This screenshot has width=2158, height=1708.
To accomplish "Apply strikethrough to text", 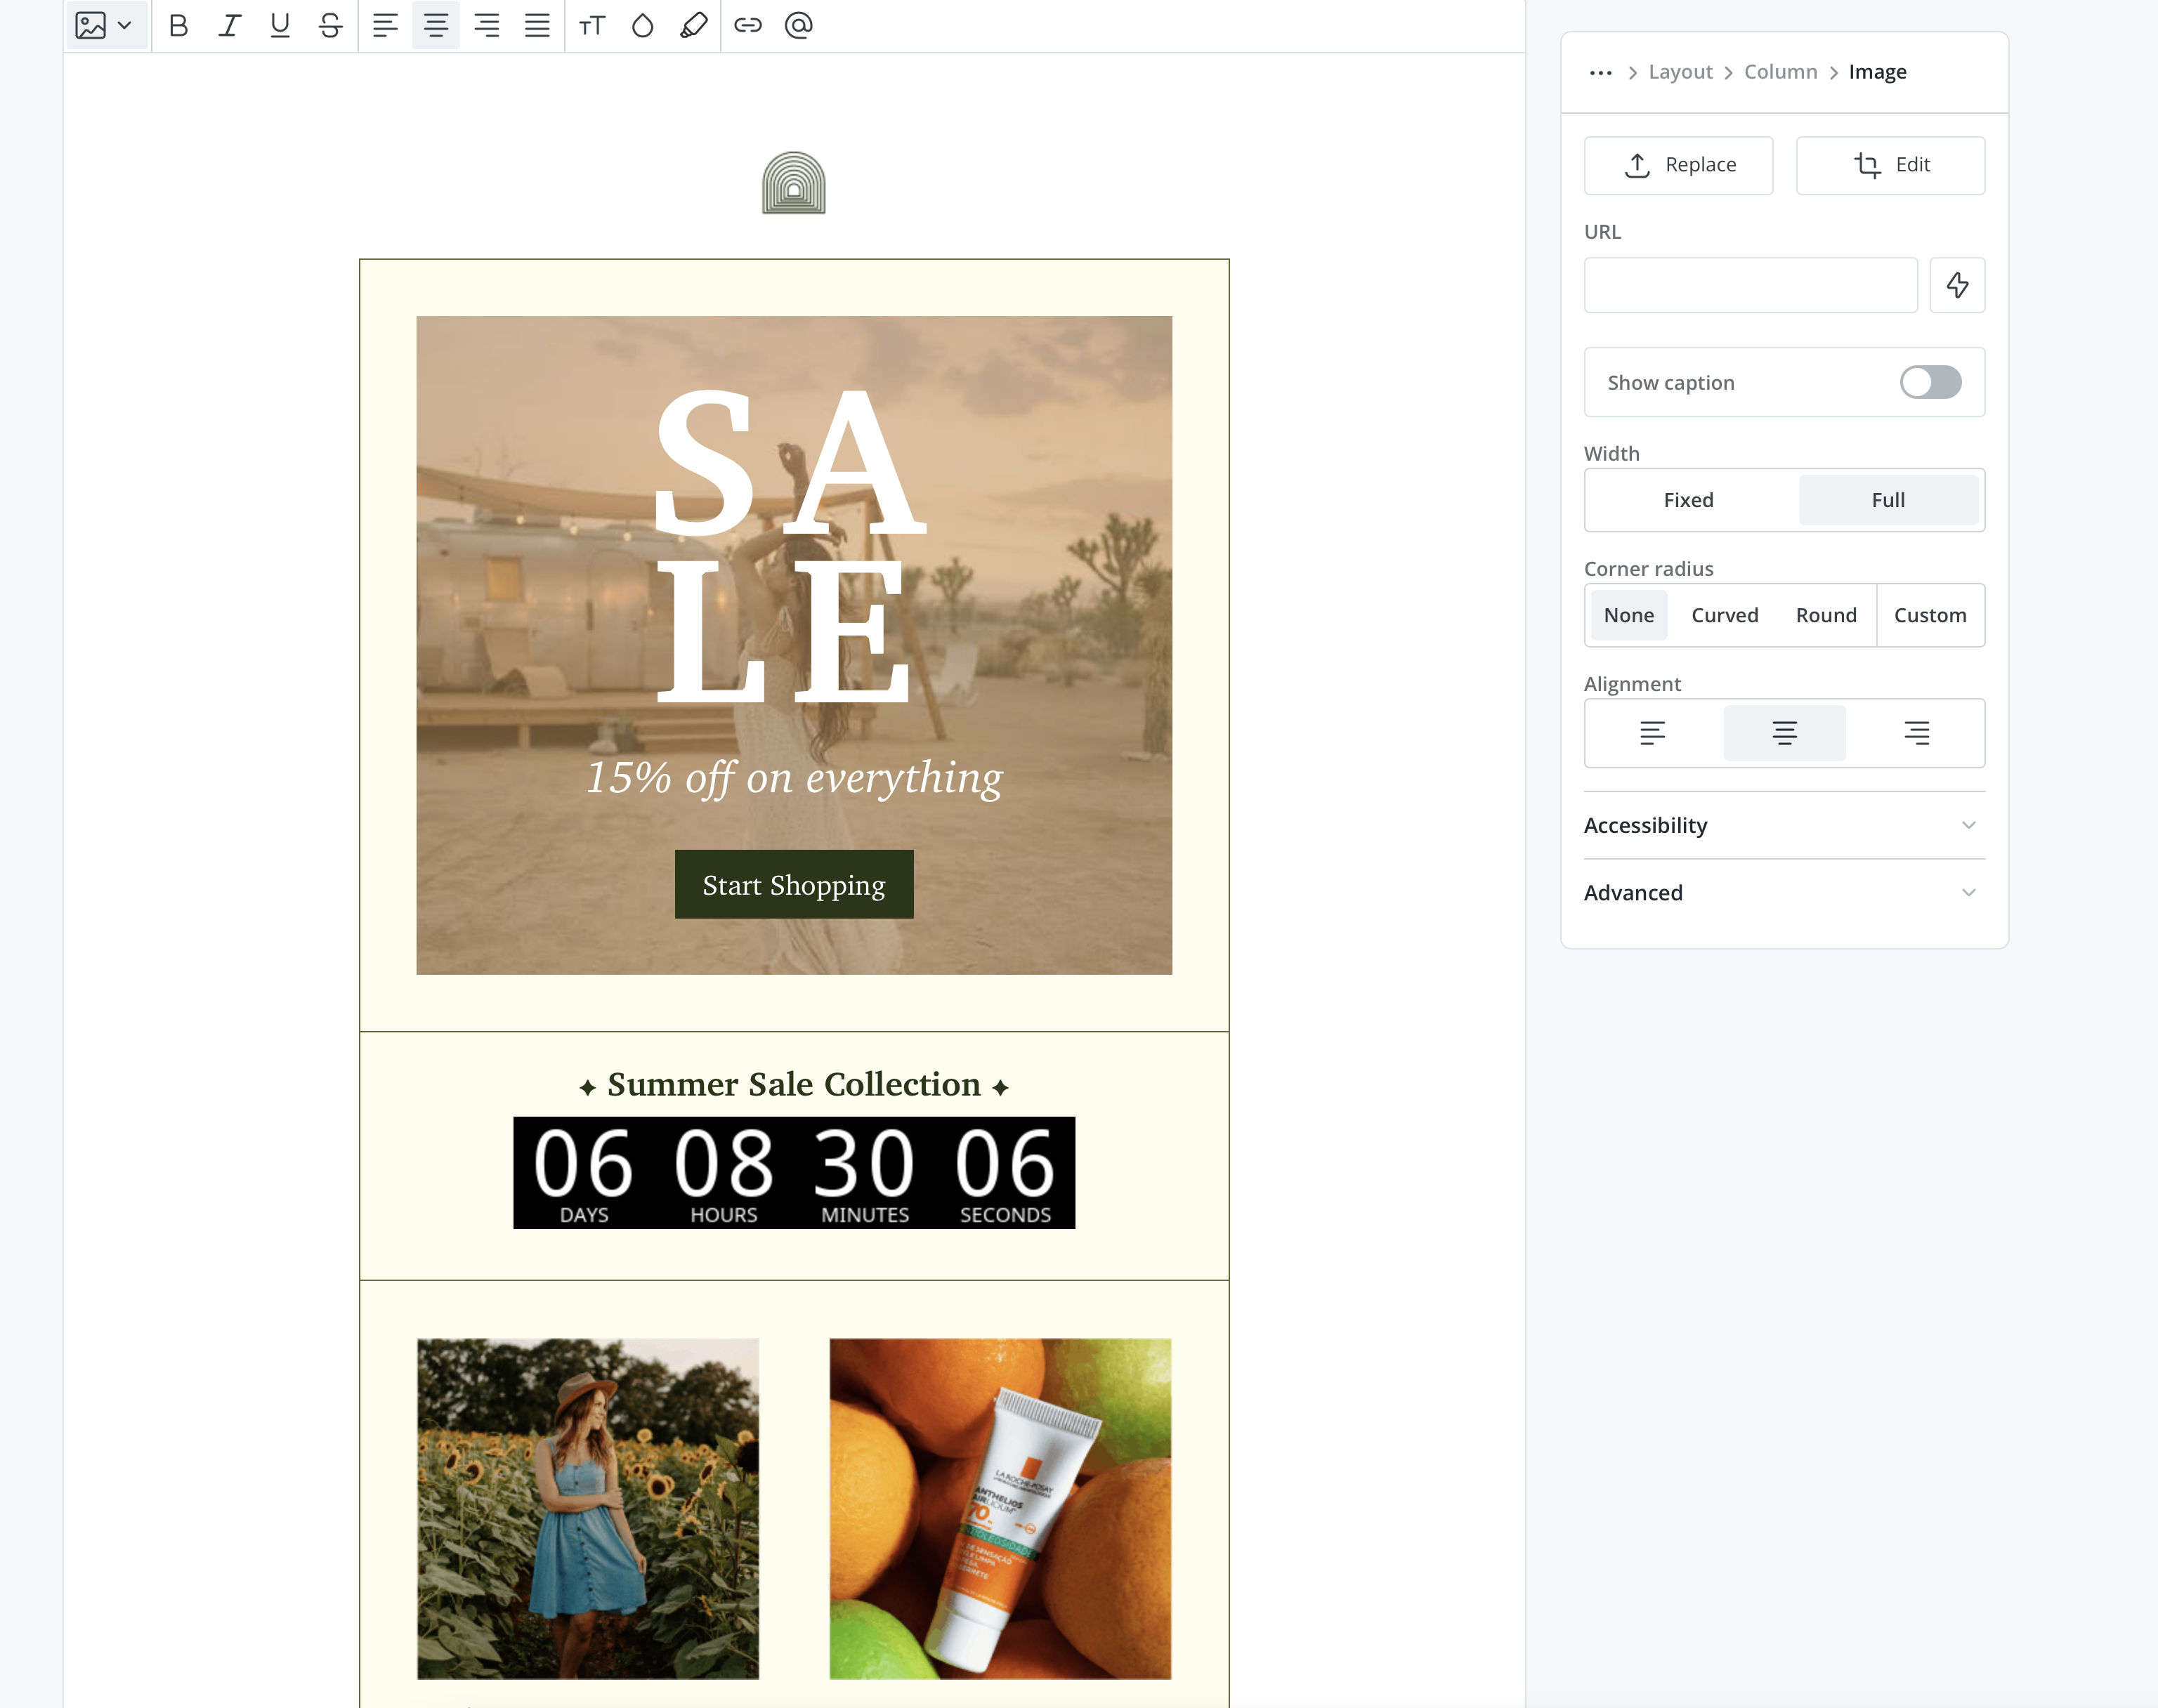I will (x=331, y=26).
